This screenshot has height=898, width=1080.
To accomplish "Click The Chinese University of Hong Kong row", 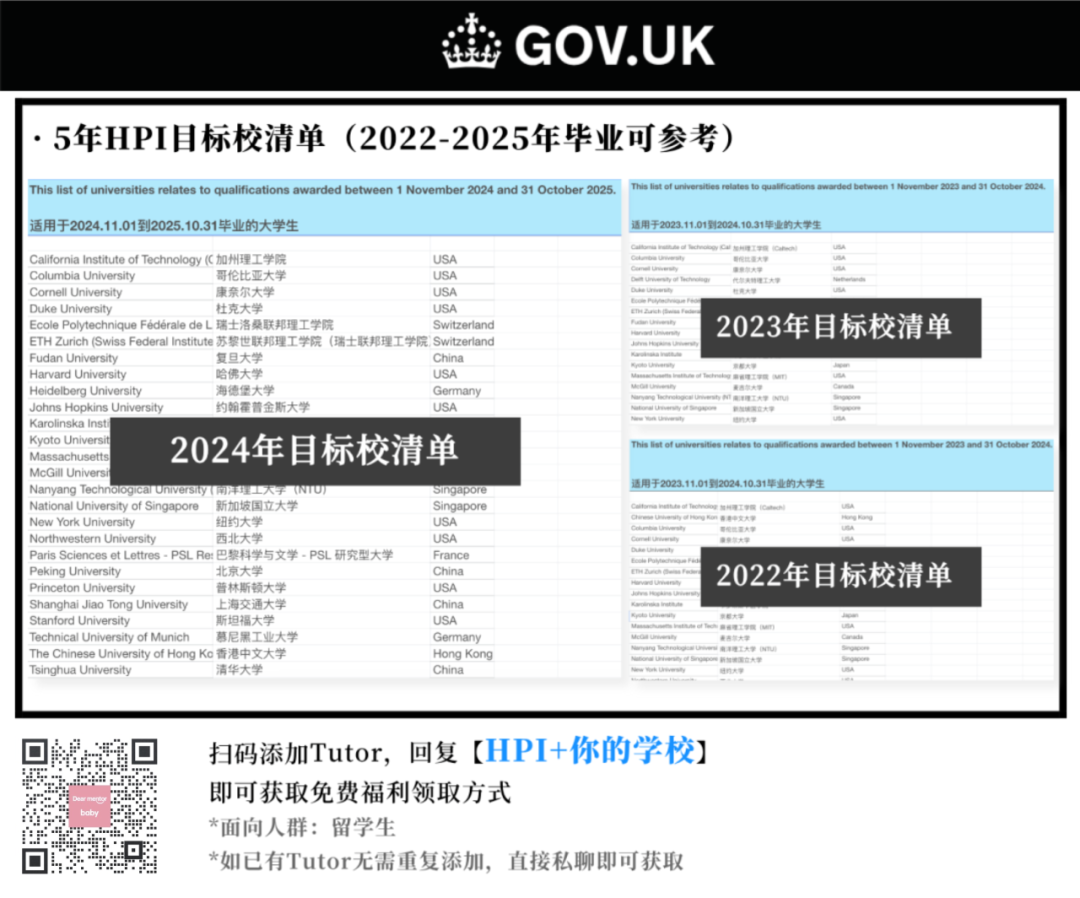I will [x=261, y=654].
